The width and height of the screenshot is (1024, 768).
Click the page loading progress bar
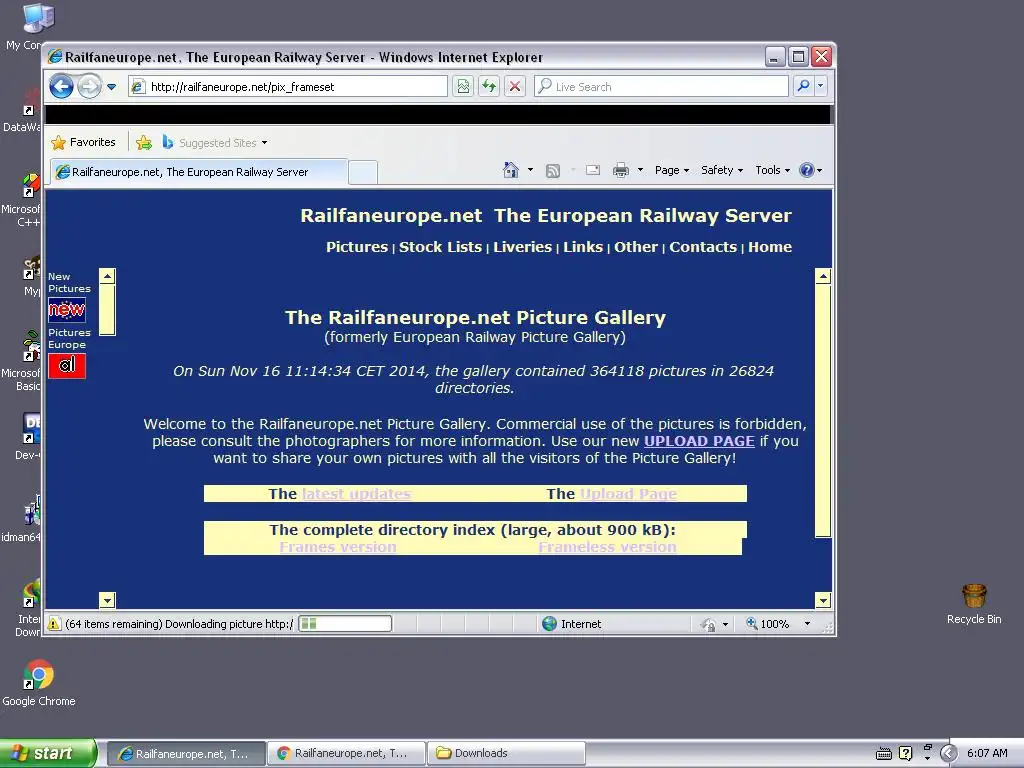[x=345, y=624]
